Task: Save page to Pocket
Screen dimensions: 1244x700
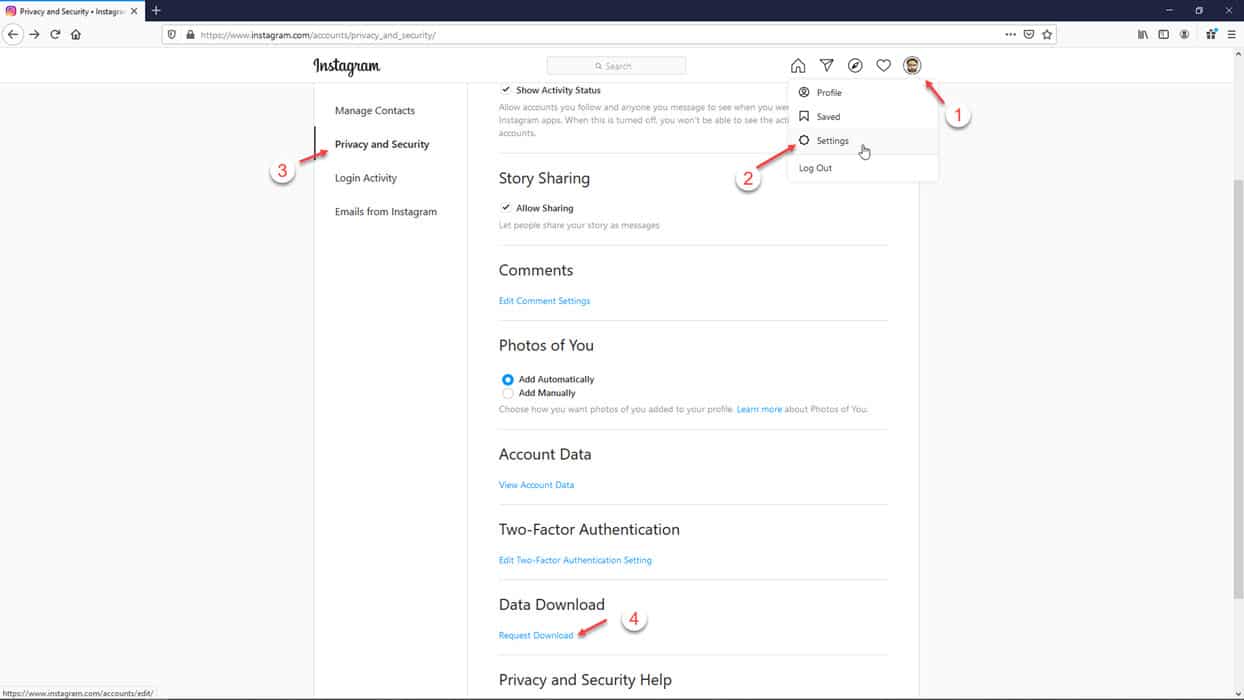Action: click(1029, 34)
